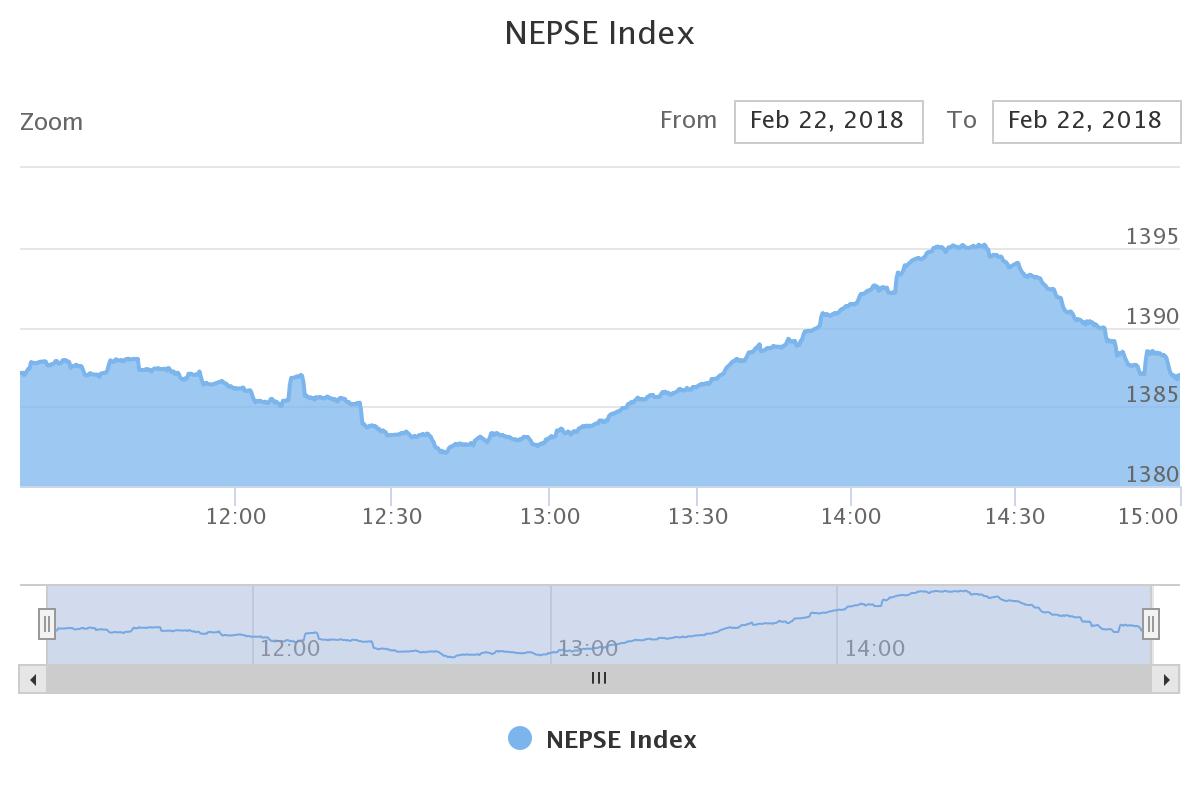Click the Zoom label

pyautogui.click(x=51, y=122)
